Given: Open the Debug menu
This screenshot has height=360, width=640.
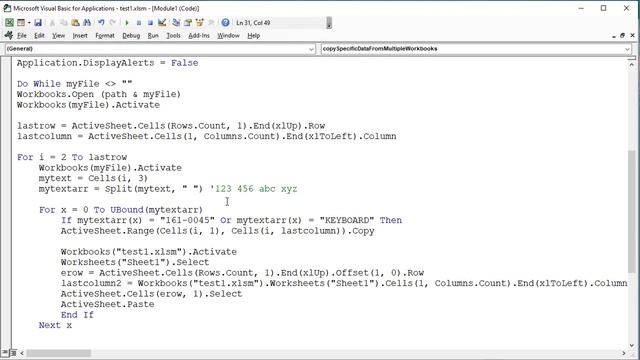Looking at the screenshot, I should (131, 36).
